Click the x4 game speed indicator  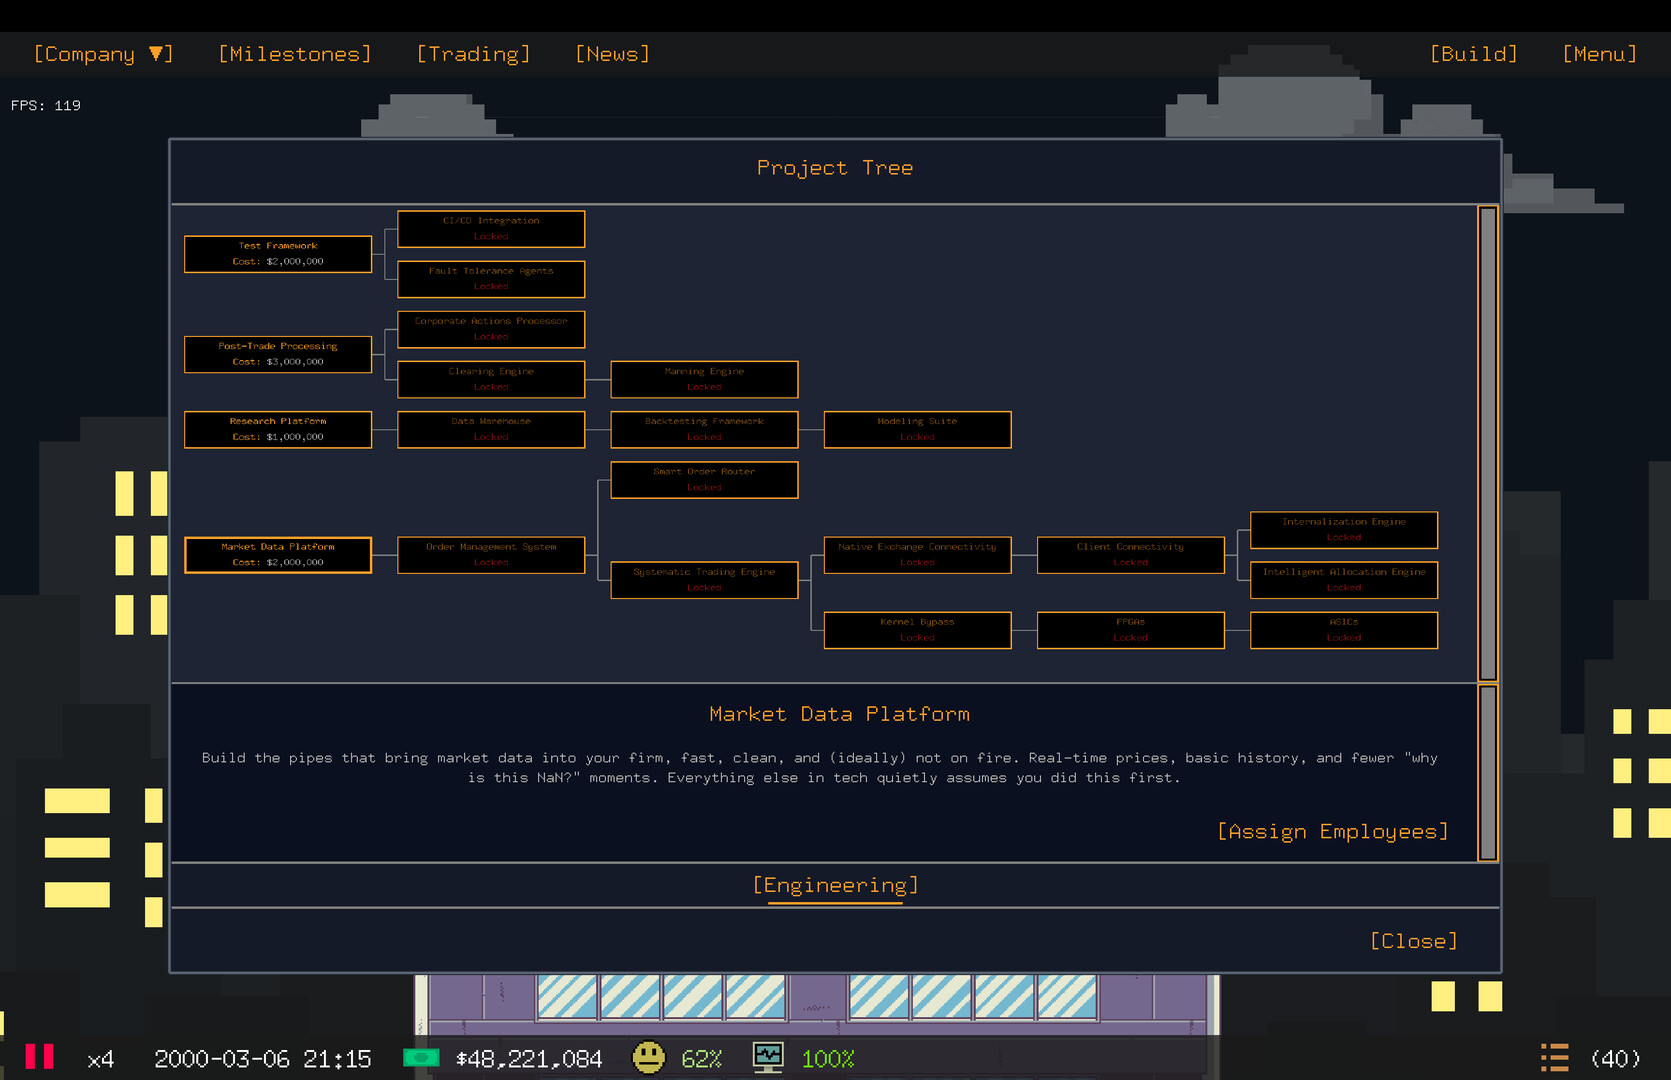click(x=100, y=1058)
